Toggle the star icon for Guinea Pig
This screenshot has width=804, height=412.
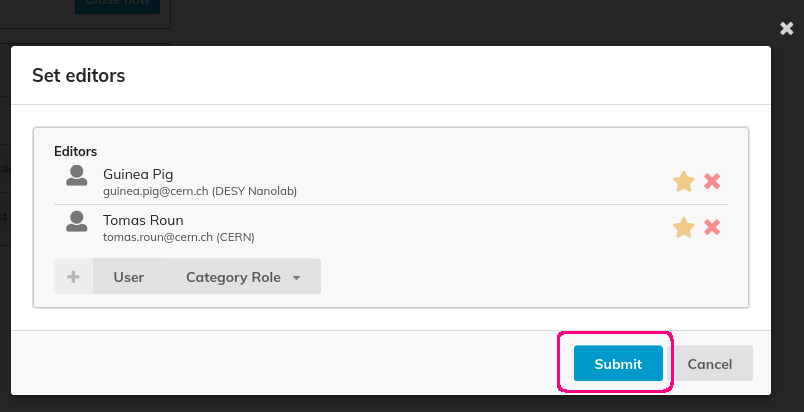coord(684,181)
